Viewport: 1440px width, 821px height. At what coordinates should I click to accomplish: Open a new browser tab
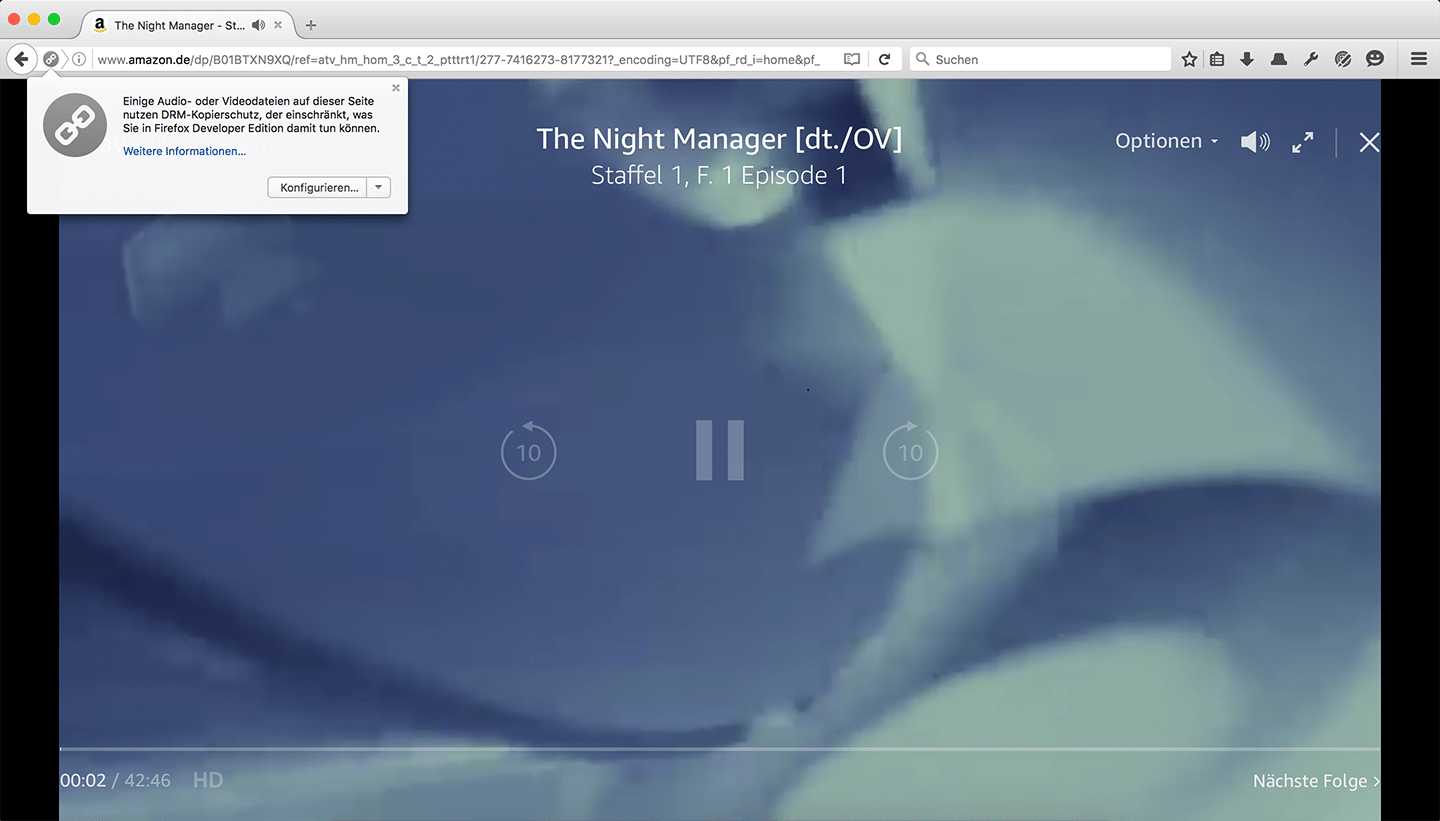point(311,25)
